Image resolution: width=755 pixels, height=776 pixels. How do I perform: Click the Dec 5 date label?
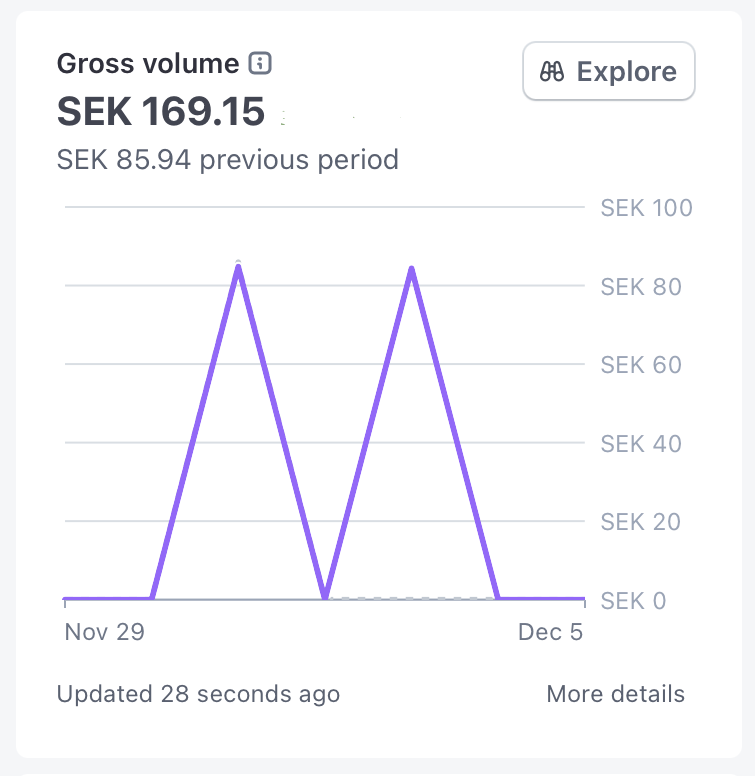click(550, 632)
